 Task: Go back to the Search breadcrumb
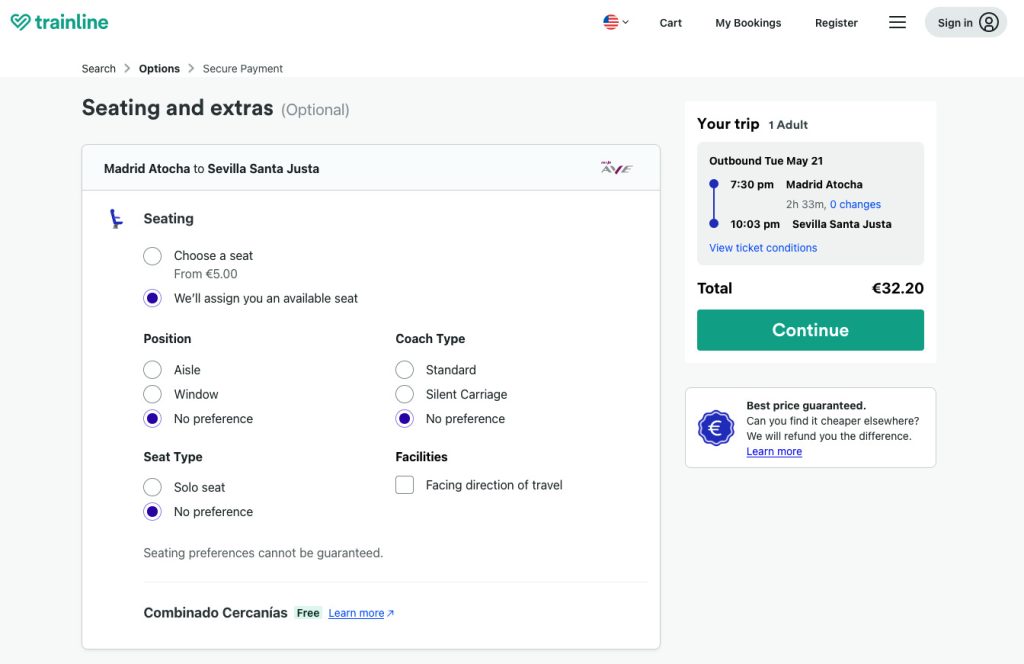pos(99,69)
